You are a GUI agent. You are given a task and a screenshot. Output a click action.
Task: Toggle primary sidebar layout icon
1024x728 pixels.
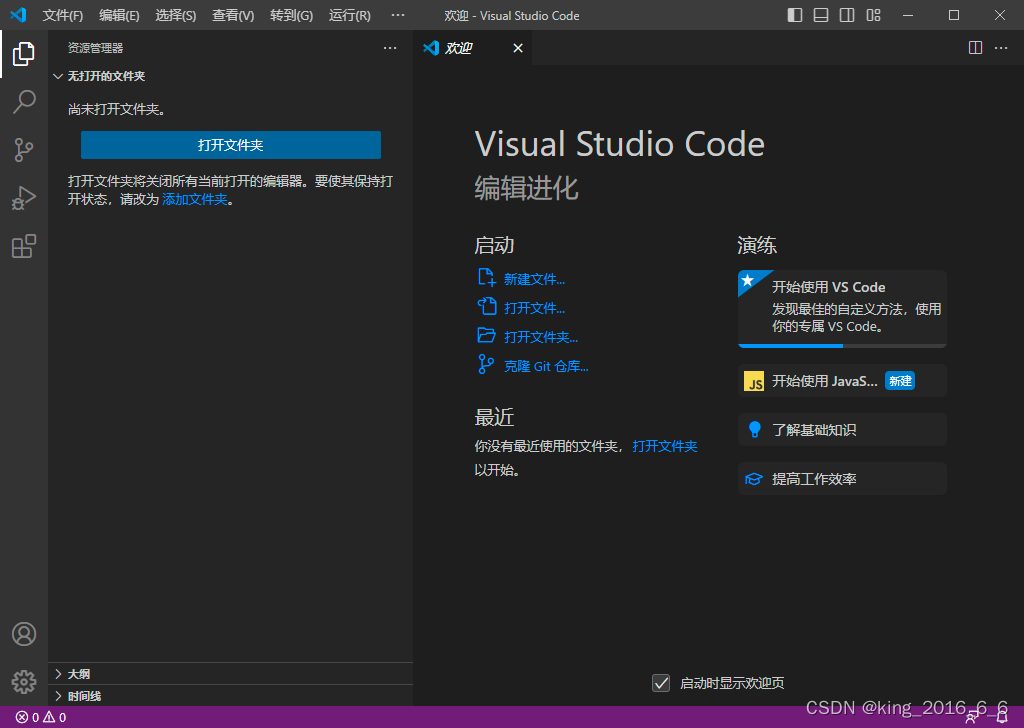tap(795, 15)
